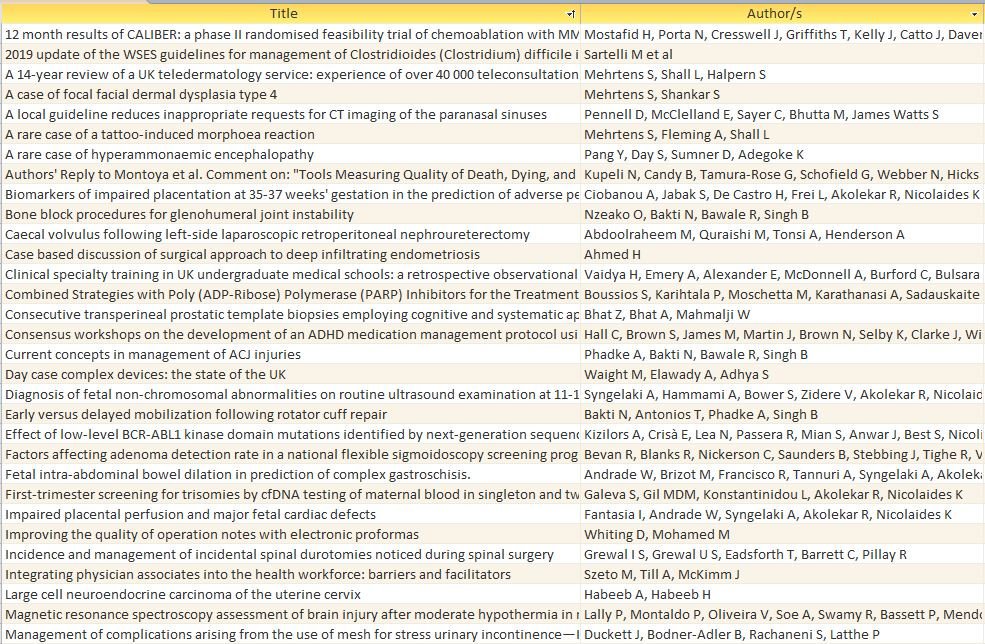Image resolution: width=985 pixels, height=644 pixels.
Task: Click author cell 'Ciobanou A, Jabak S, De Castro H'
Action: [783, 195]
